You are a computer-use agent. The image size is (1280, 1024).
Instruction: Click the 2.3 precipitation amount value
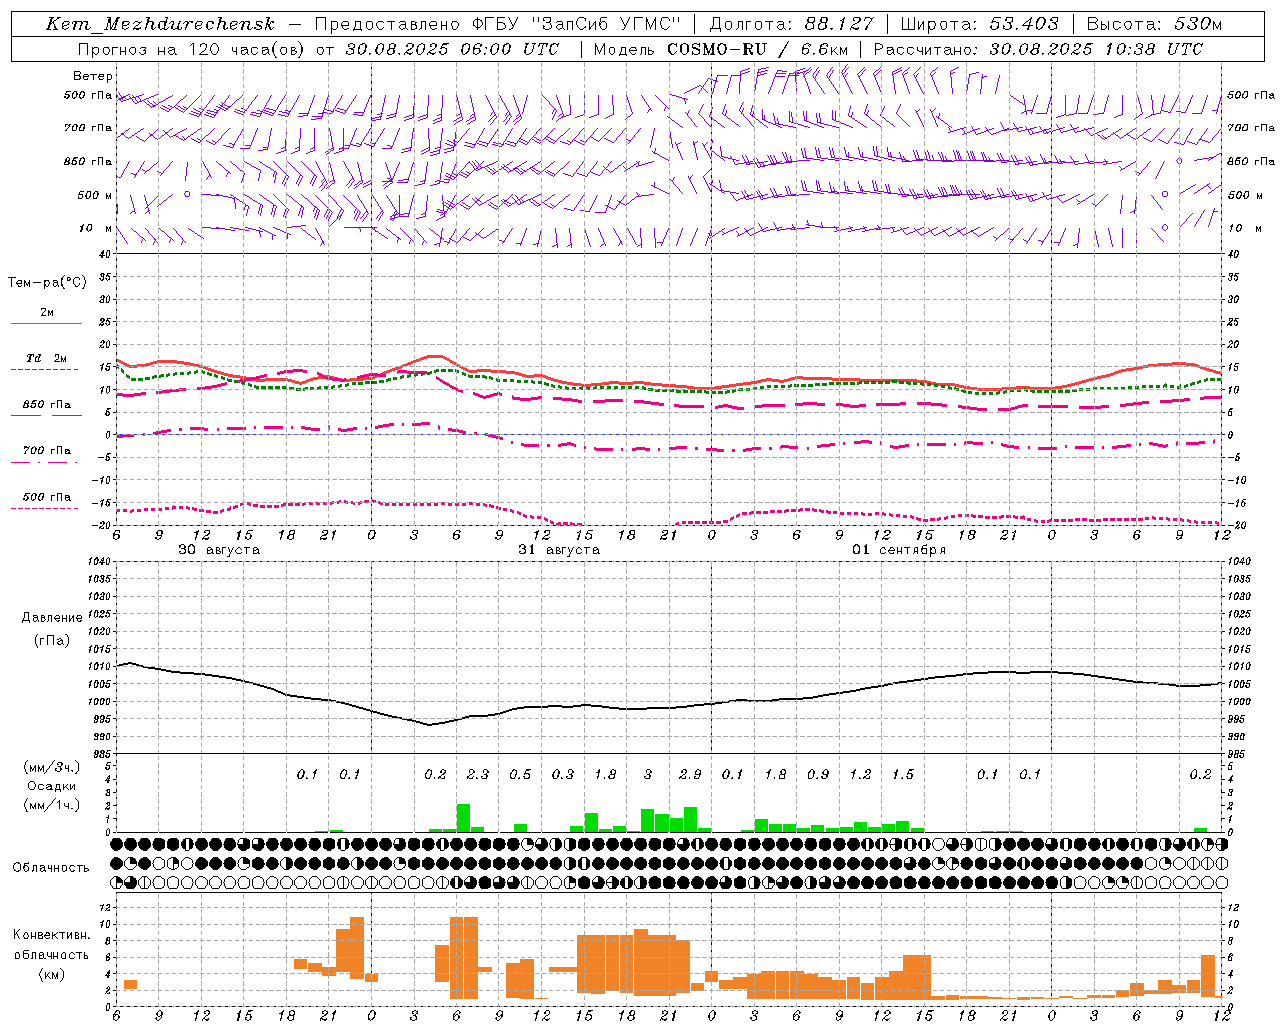click(x=478, y=774)
